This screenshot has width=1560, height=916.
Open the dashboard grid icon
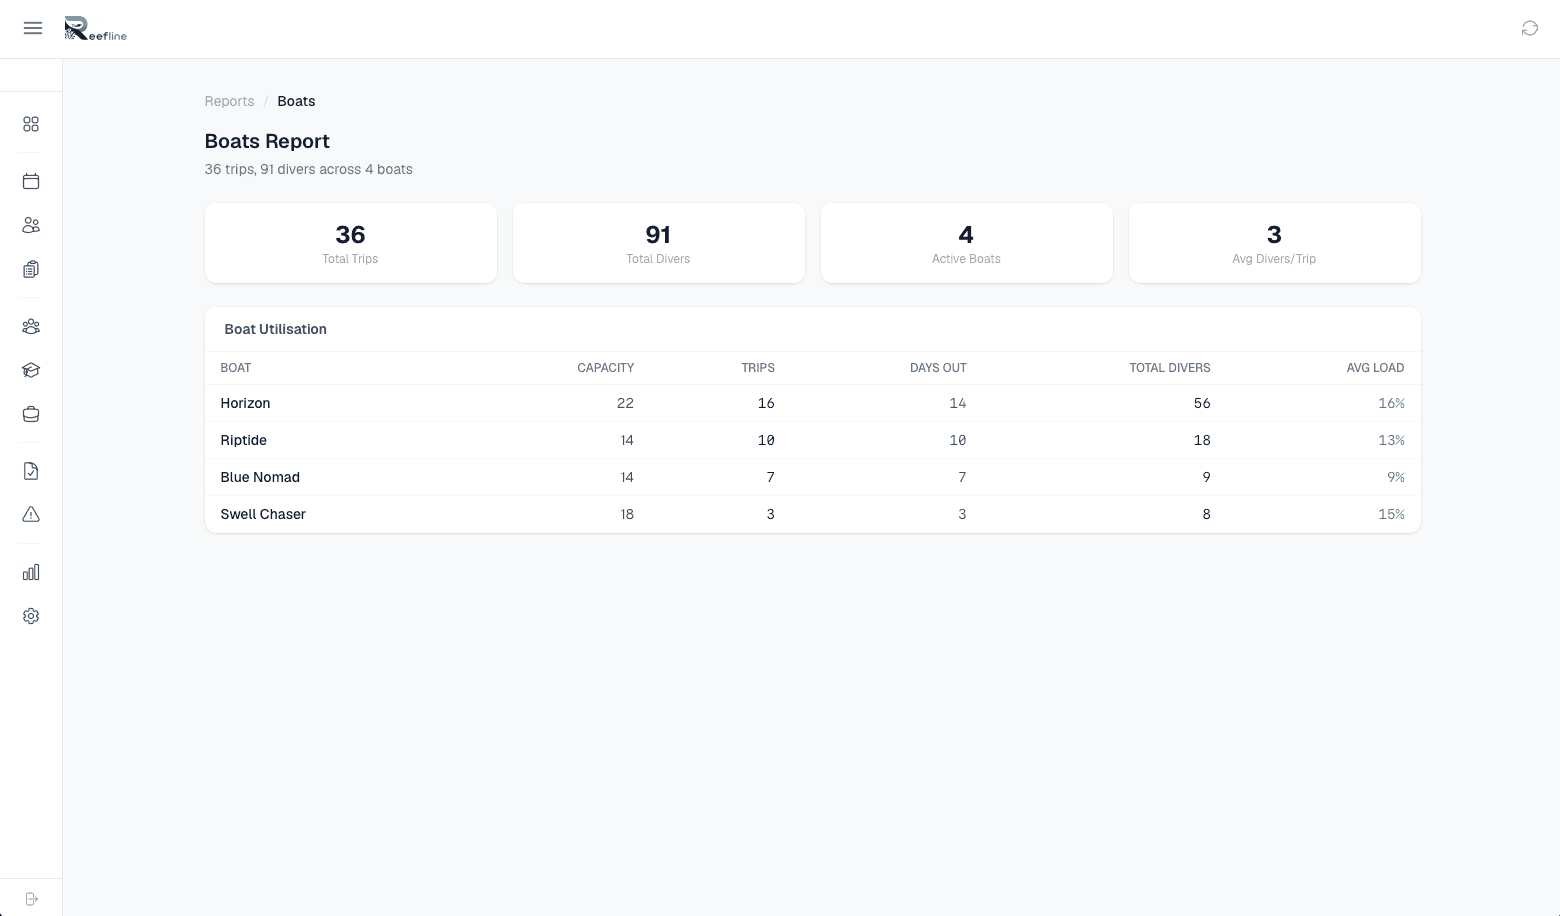(x=31, y=124)
